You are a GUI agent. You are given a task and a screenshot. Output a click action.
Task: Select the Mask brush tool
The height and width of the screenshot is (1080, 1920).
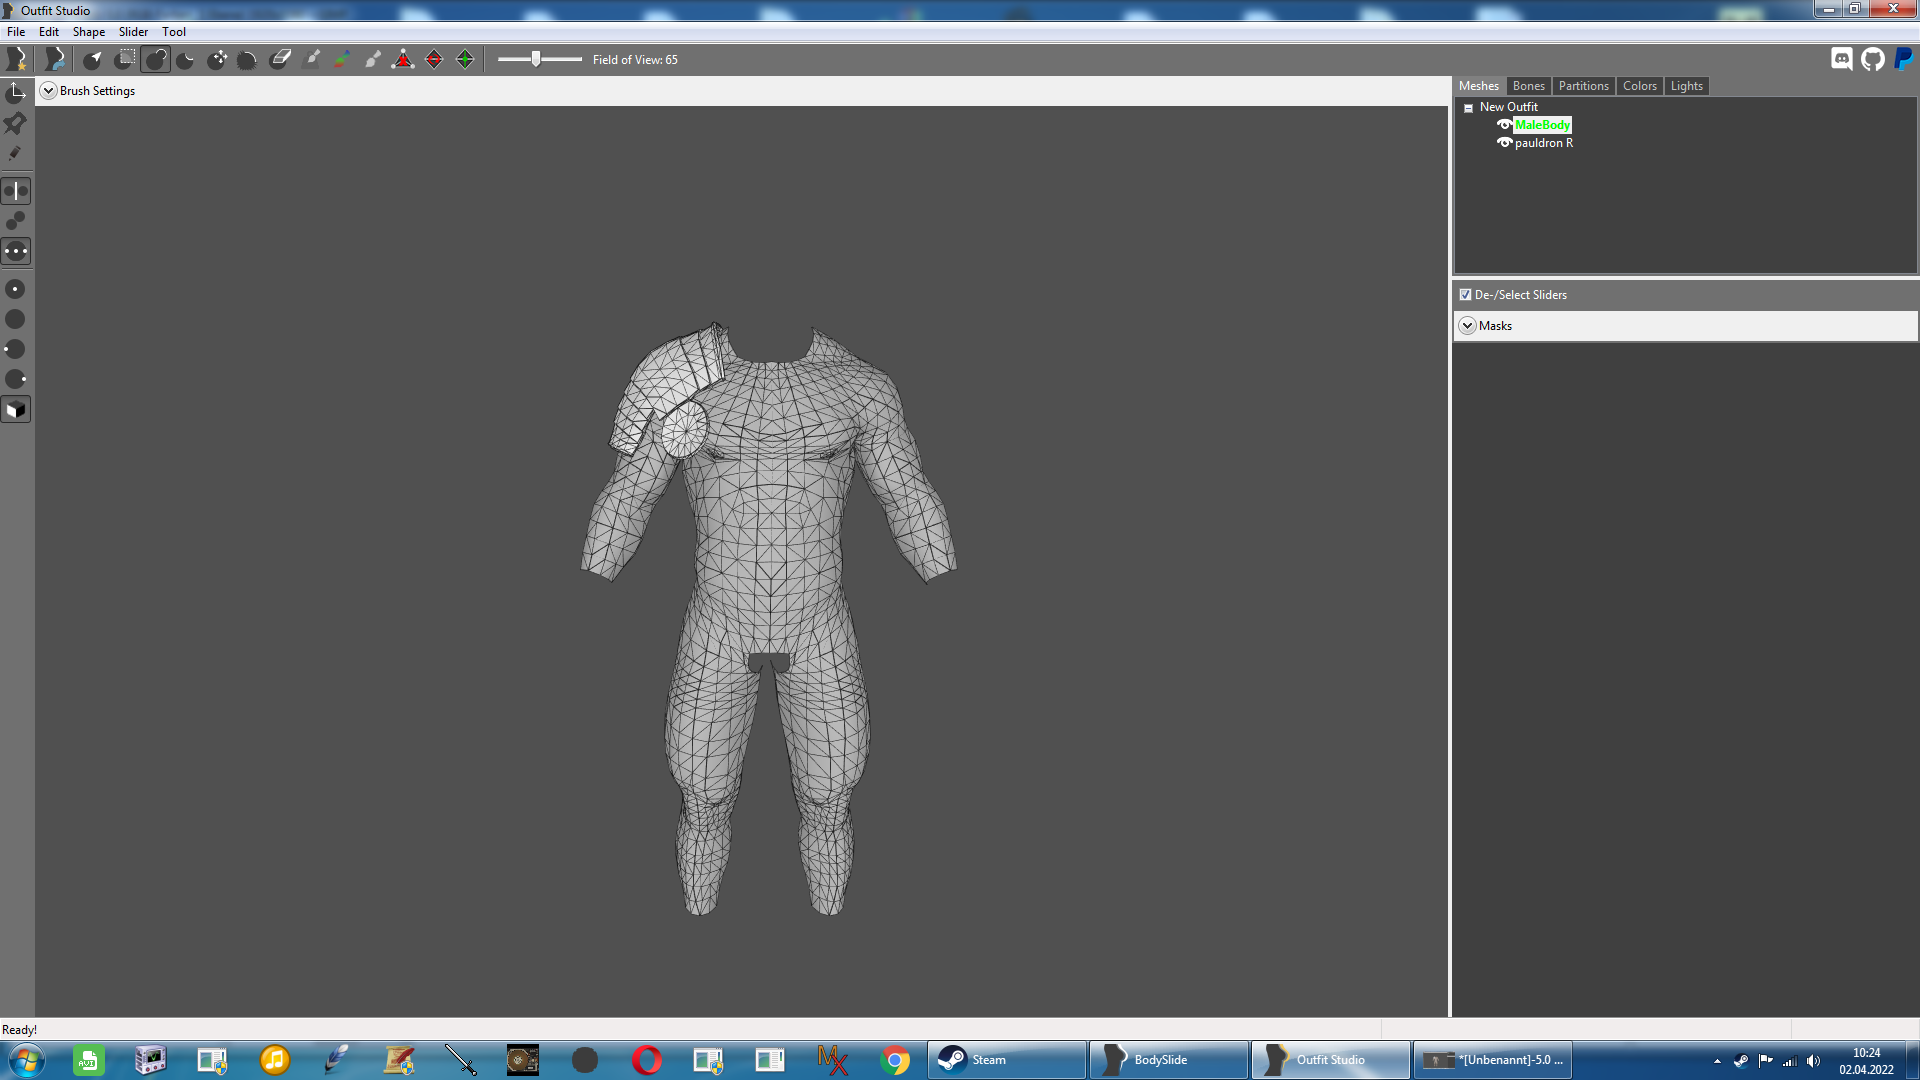coord(124,60)
